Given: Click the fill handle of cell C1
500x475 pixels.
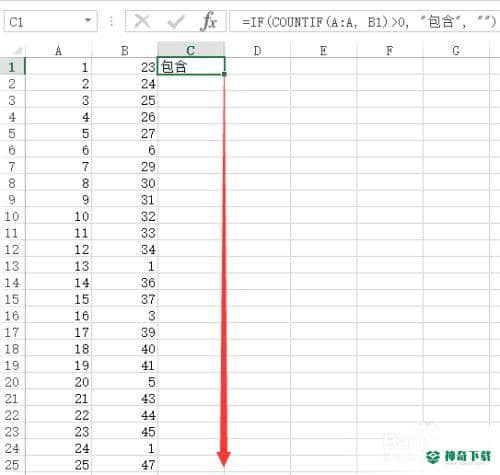Looking at the screenshot, I should [224, 74].
